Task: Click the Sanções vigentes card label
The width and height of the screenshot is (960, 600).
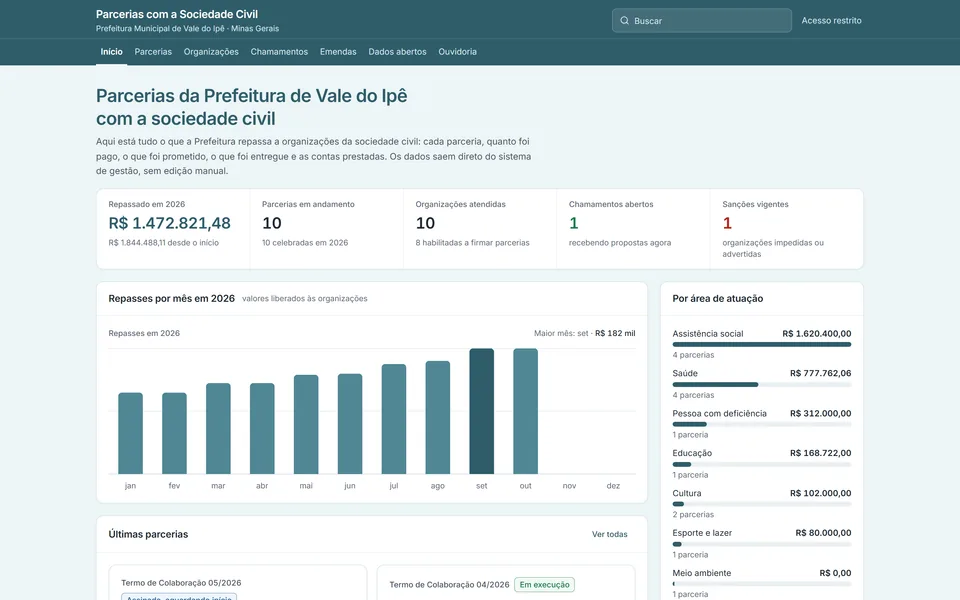Action: point(755,204)
